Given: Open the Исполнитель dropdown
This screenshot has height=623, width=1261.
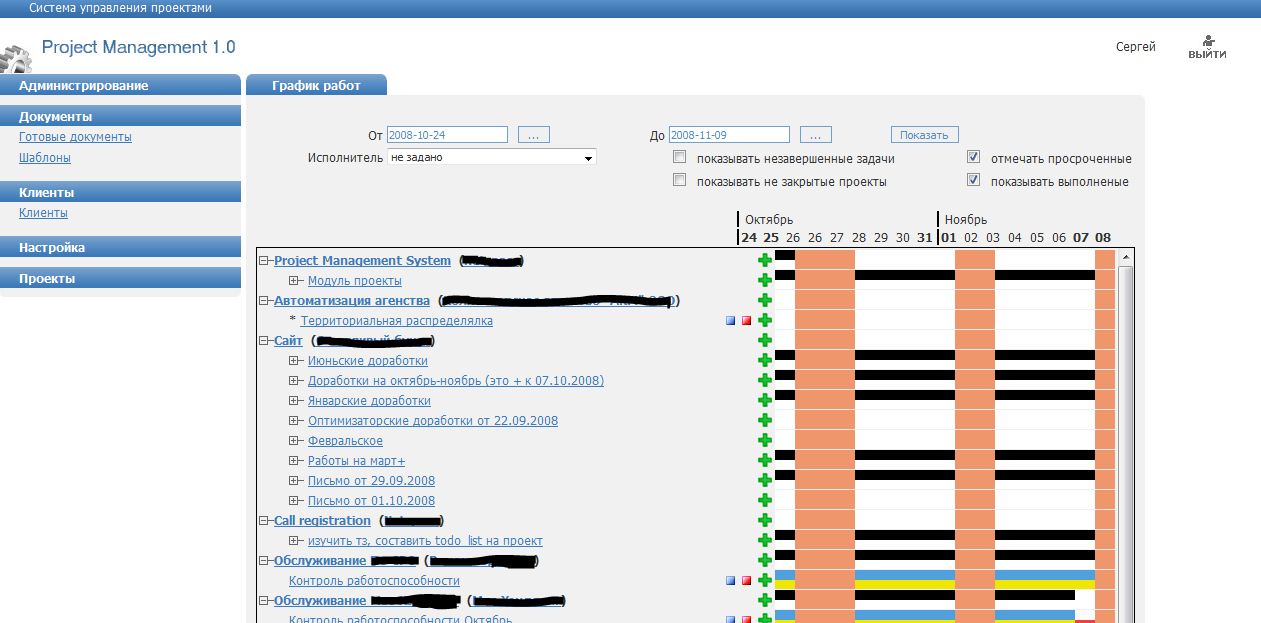Looking at the screenshot, I should (491, 157).
